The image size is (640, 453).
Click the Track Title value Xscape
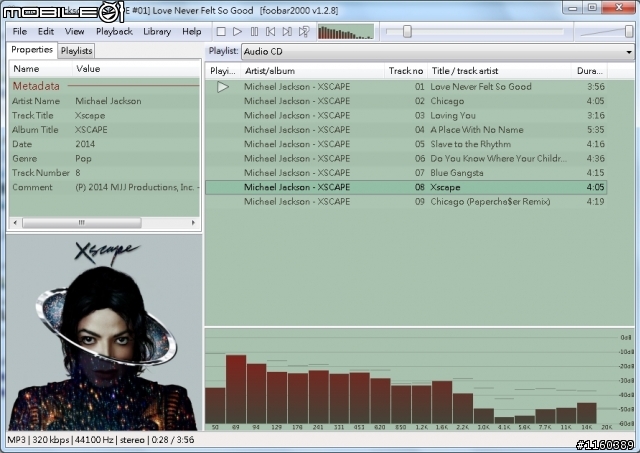[x=90, y=115]
